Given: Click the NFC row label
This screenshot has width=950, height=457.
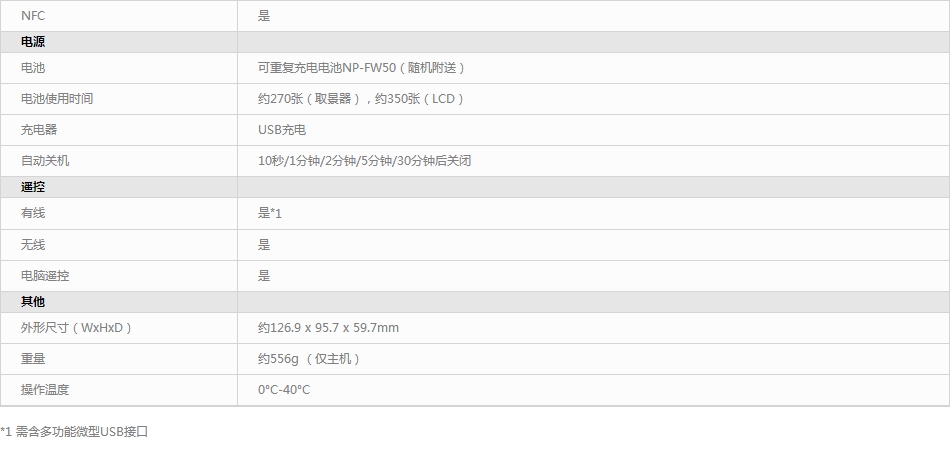Looking at the screenshot, I should [x=33, y=16].
